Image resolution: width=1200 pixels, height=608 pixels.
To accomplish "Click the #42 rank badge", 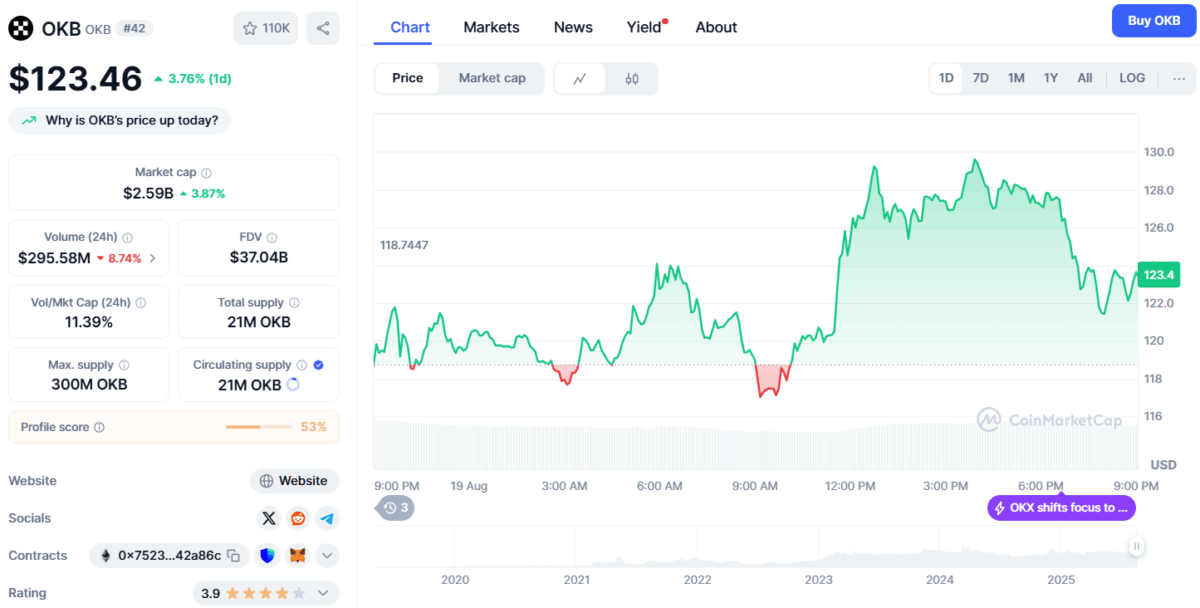I will [134, 28].
